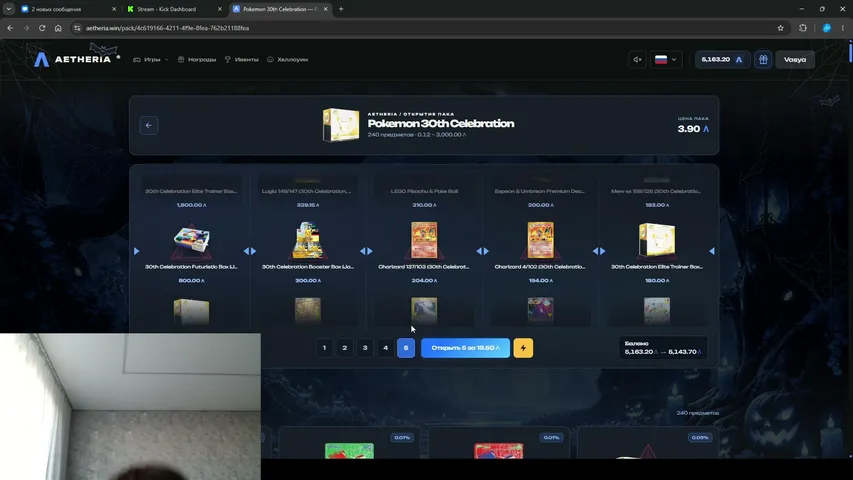Open the tab search dropdown arrow
Screen dimensions: 853x480
[x=9, y=9]
